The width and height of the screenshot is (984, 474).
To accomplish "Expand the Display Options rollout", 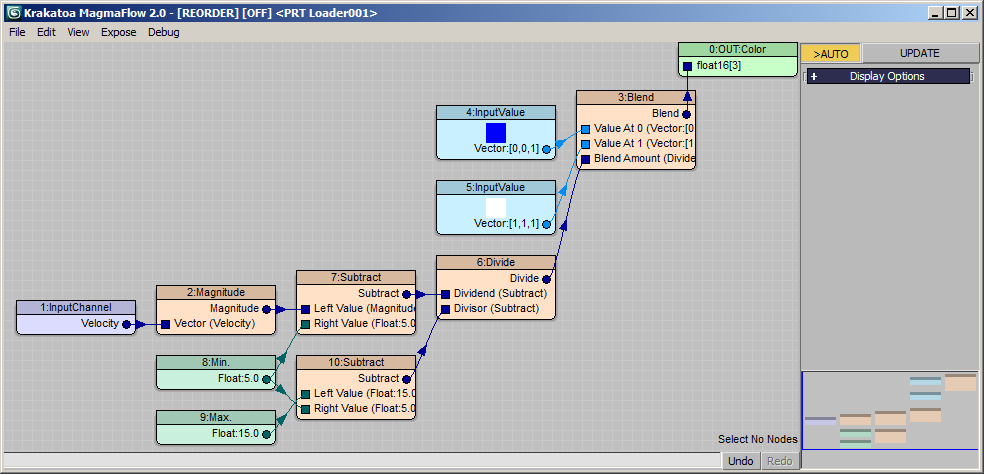I will click(888, 77).
